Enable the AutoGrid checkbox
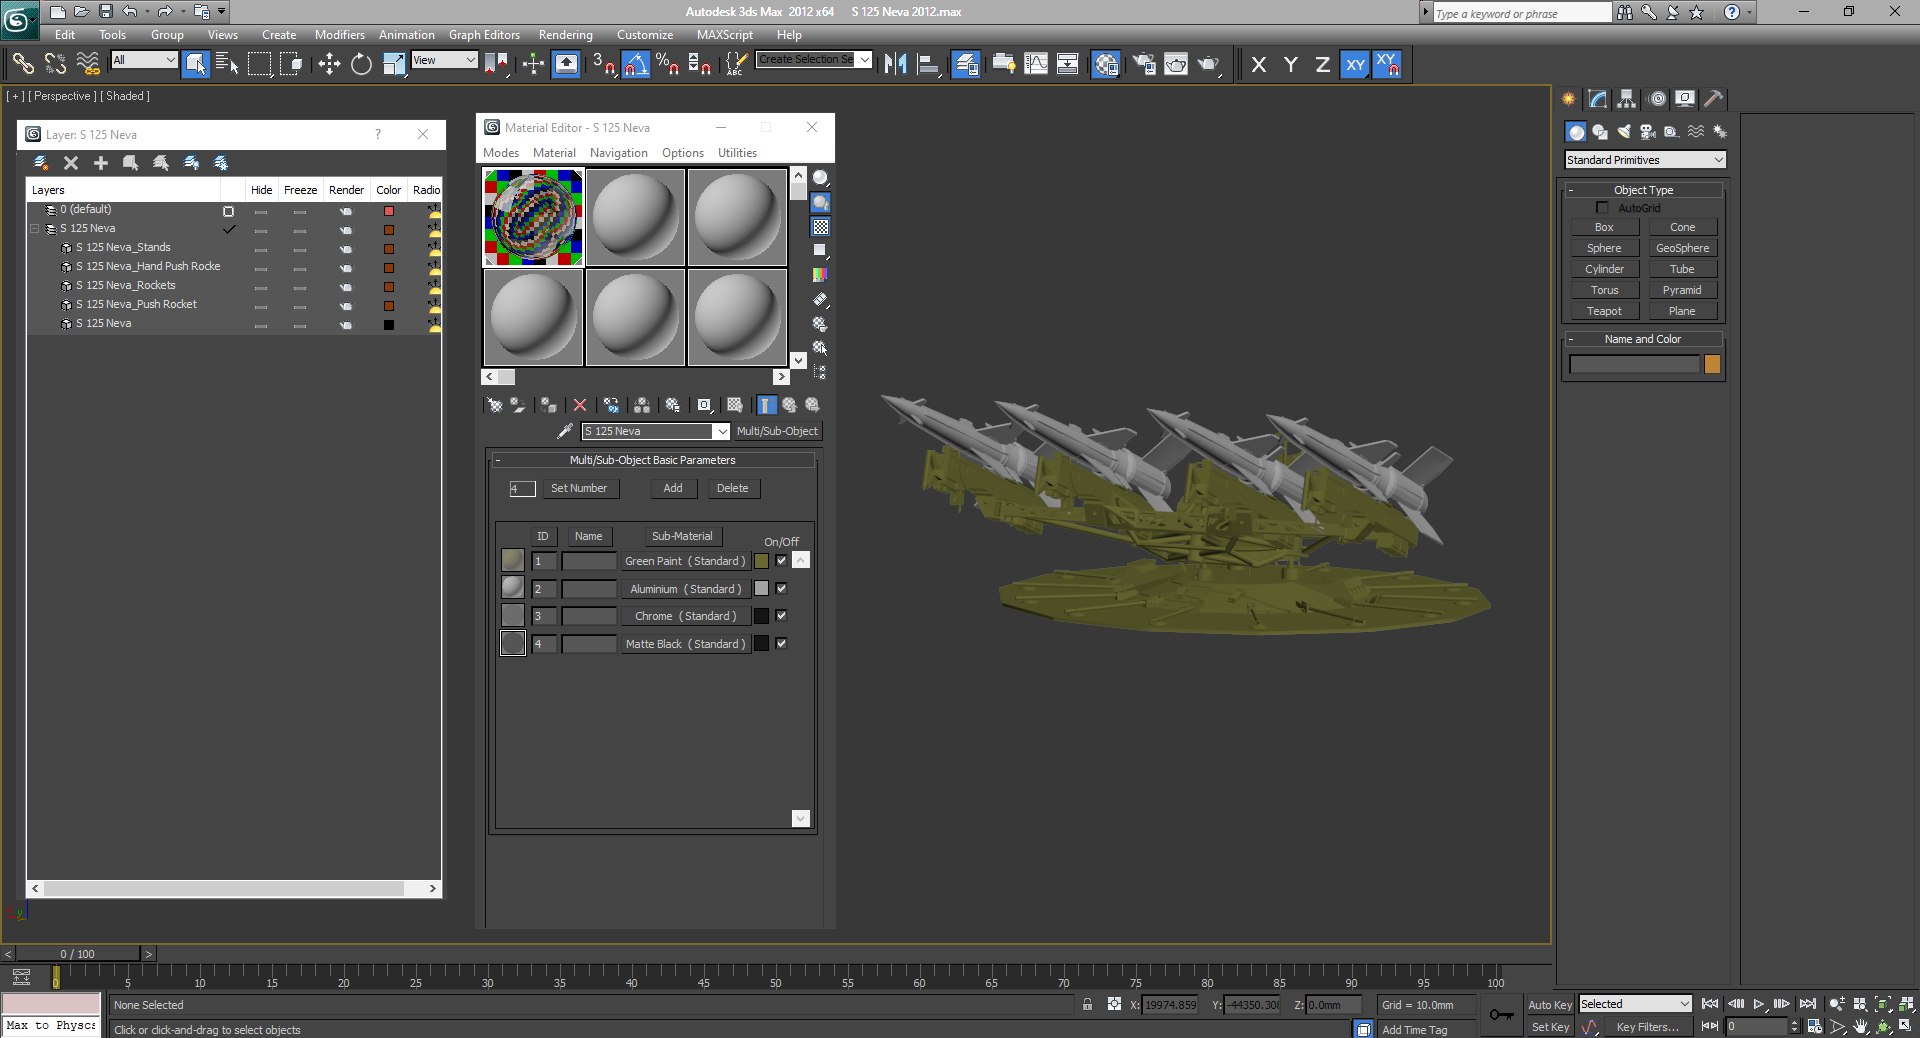This screenshot has height=1038, width=1920. point(1602,208)
